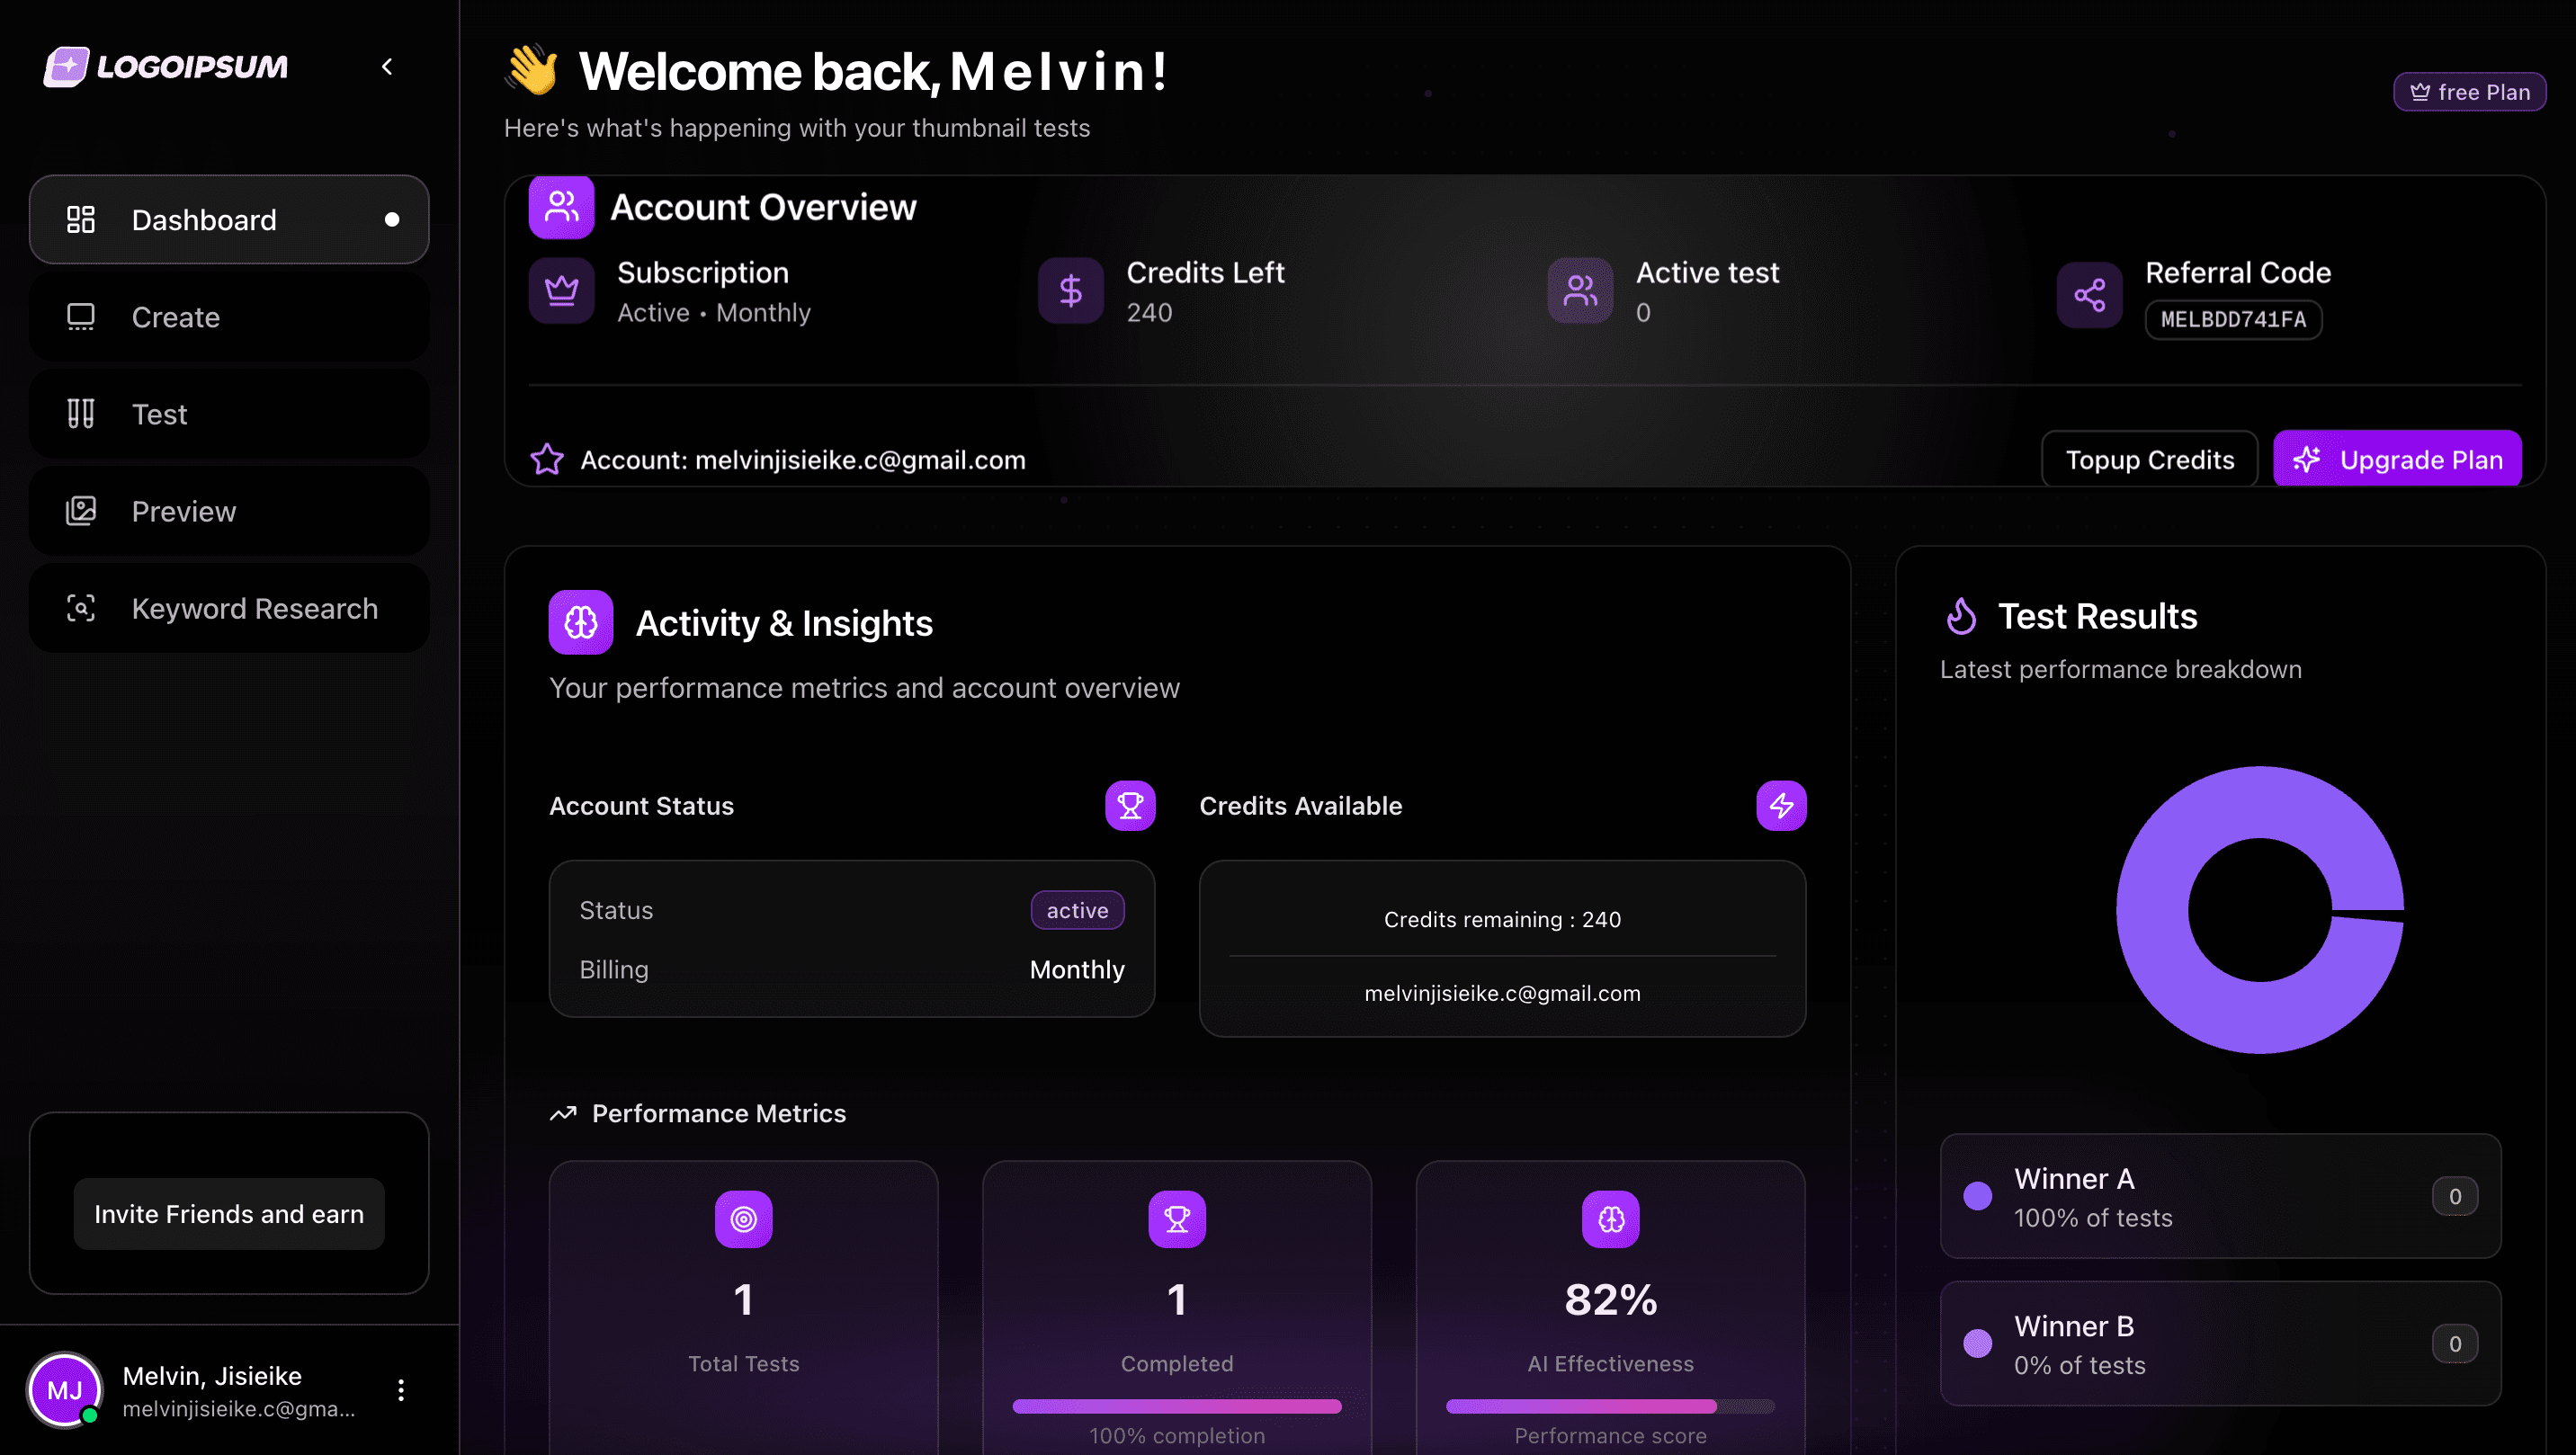This screenshot has width=2576, height=1455.
Task: Open the free Plan badge
Action: (2469, 91)
